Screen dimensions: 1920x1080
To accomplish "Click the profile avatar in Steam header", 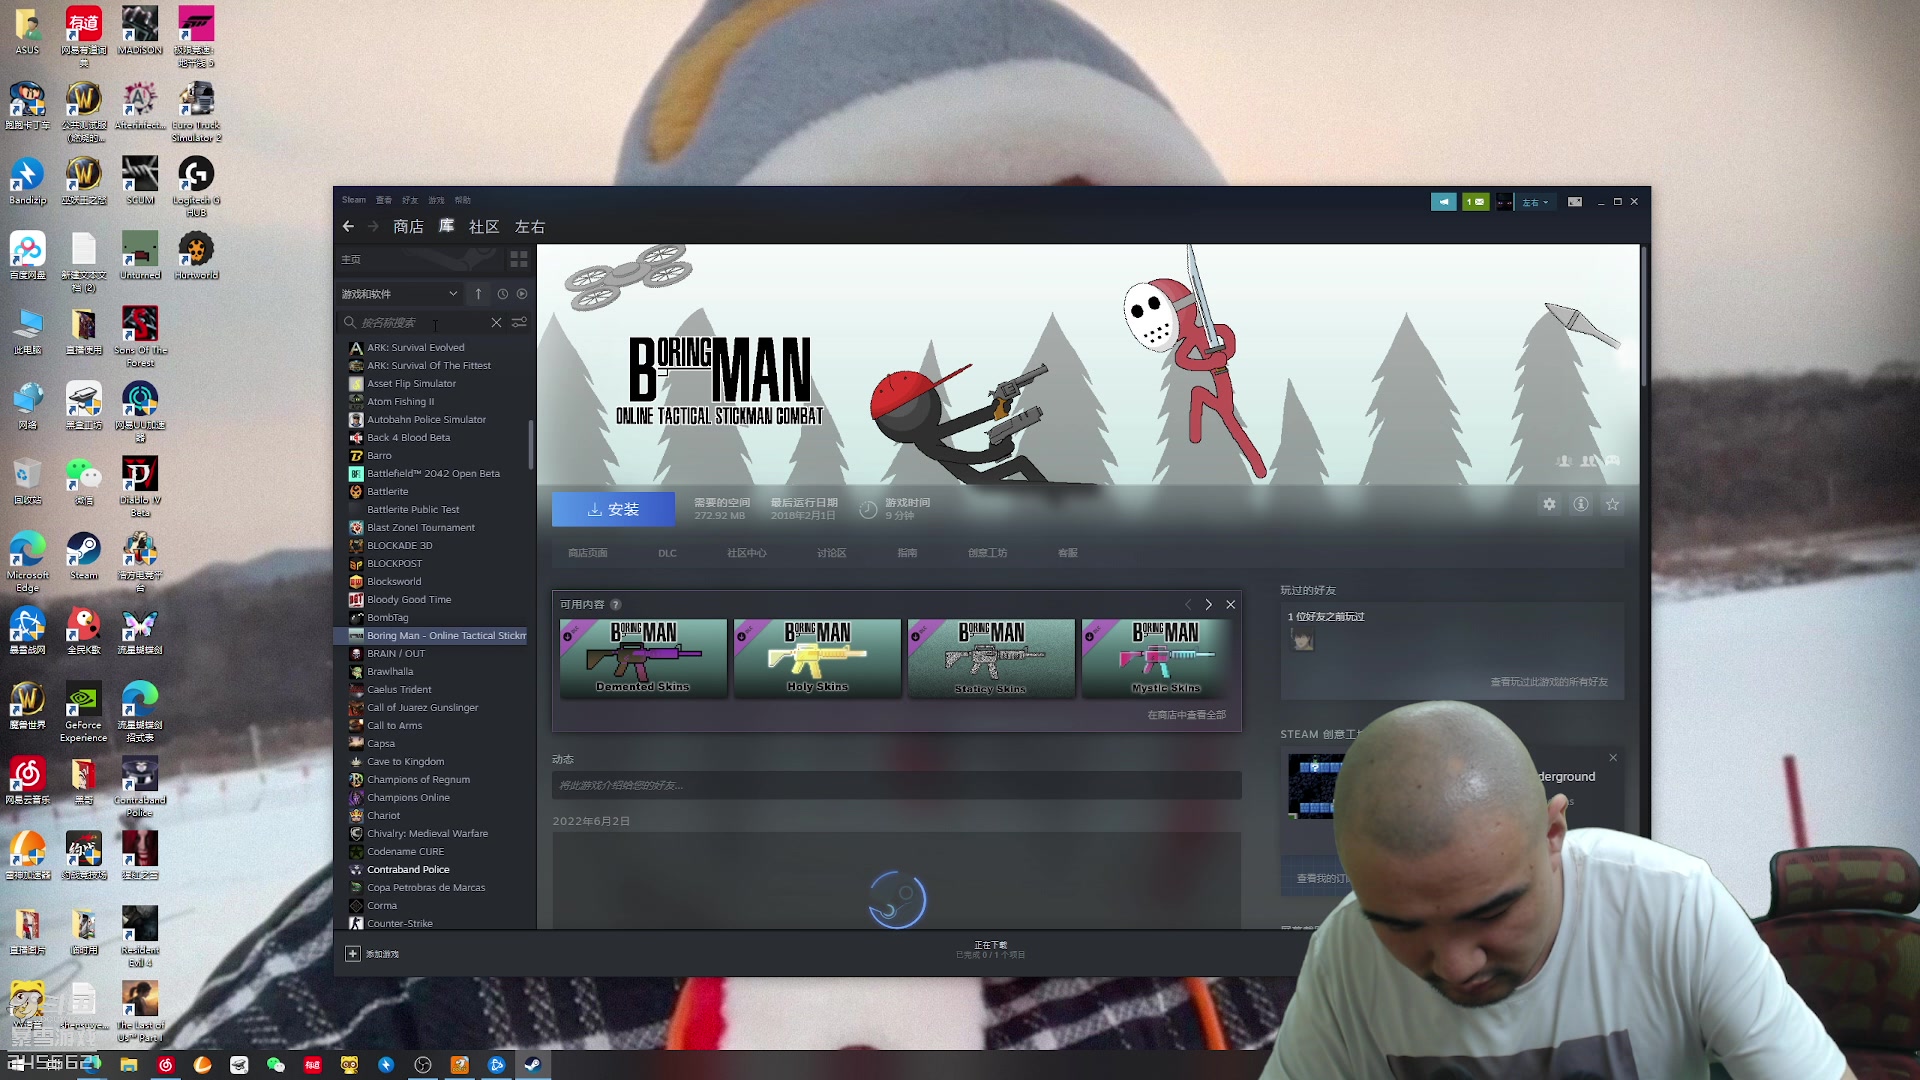I will pyautogui.click(x=1505, y=202).
